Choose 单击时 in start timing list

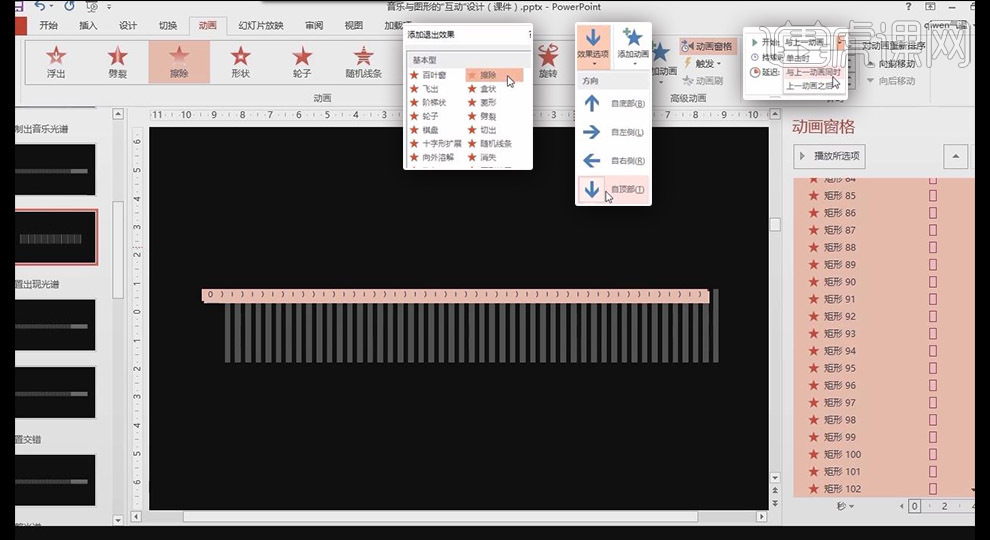pos(799,58)
